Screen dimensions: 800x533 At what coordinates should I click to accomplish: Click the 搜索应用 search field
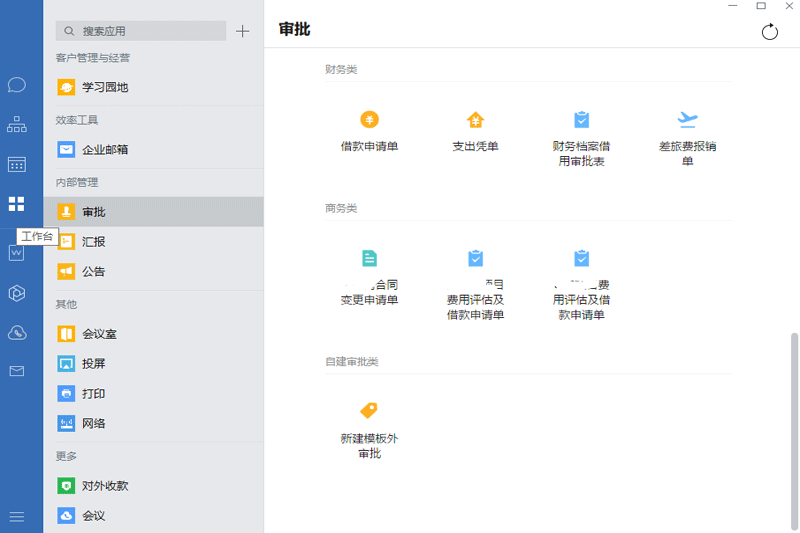tap(140, 32)
